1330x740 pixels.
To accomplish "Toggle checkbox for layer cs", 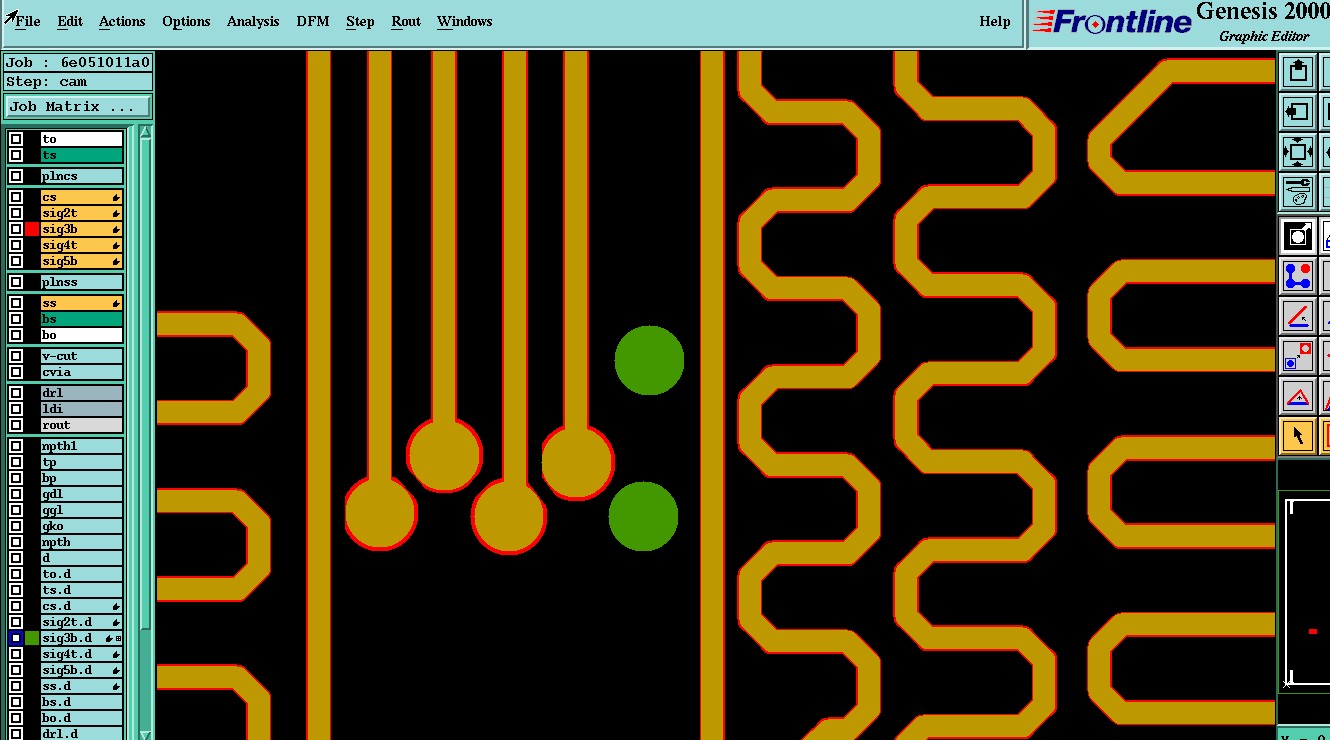I will coord(16,197).
